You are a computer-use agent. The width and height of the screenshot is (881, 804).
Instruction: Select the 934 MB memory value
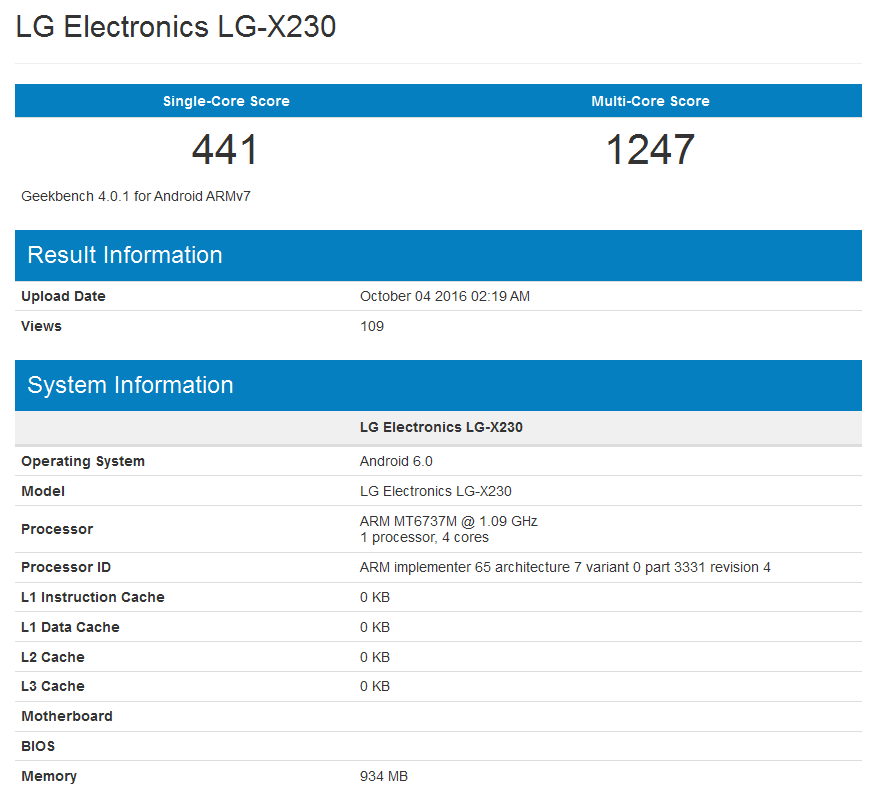tap(384, 776)
